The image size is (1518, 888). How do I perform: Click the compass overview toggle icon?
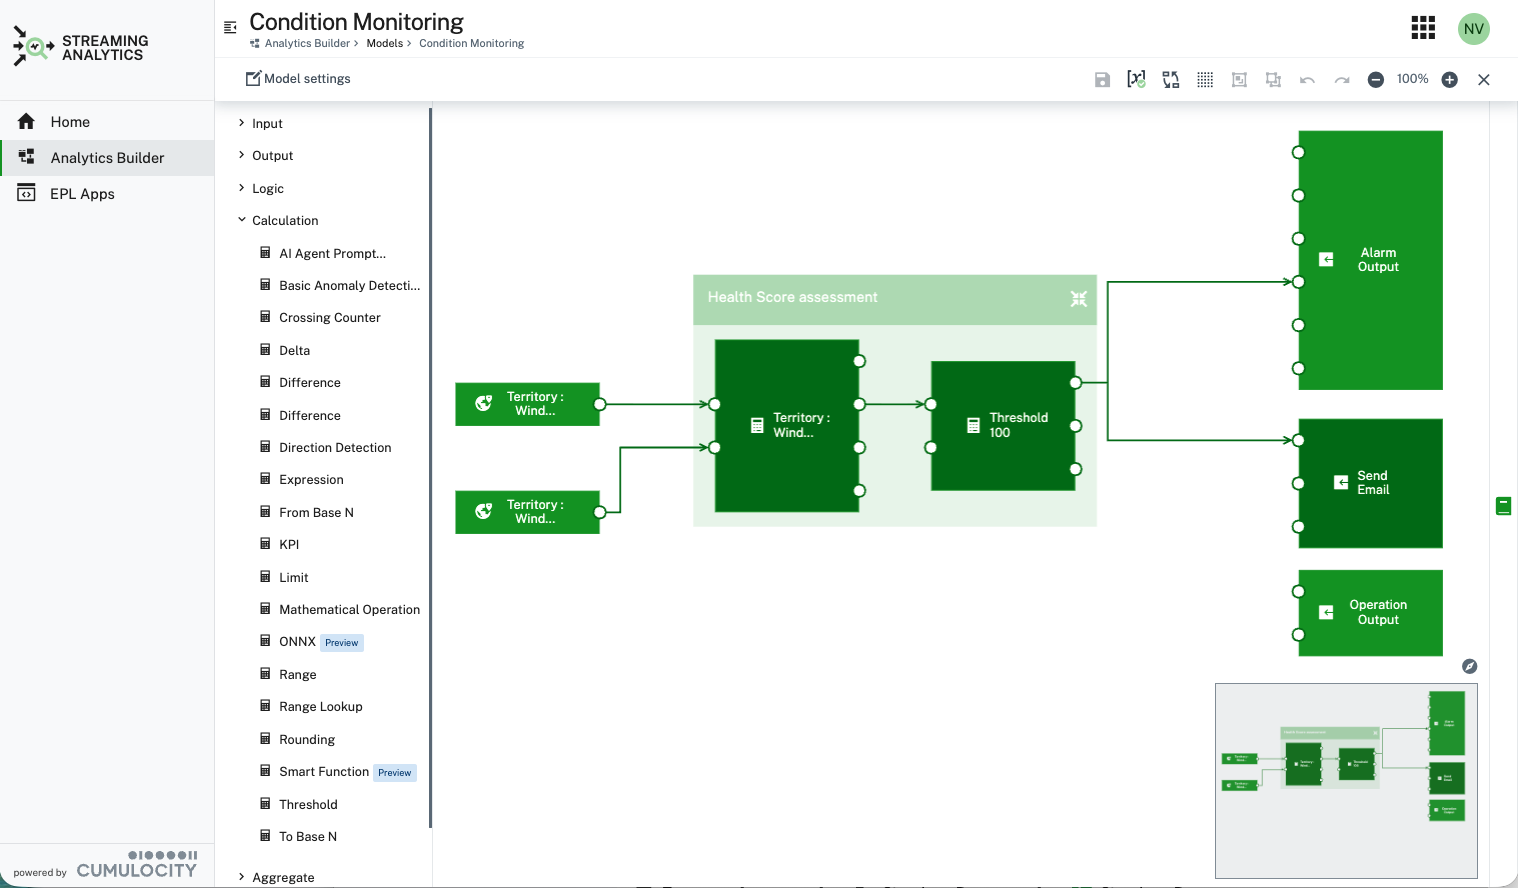pos(1469,666)
